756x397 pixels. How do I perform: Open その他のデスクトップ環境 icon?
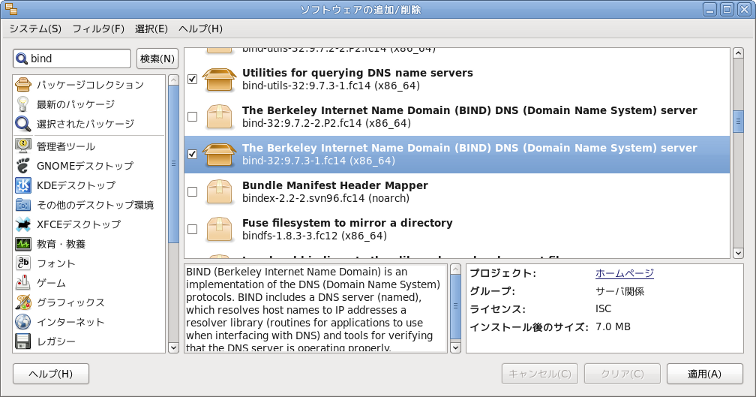coord(23,205)
